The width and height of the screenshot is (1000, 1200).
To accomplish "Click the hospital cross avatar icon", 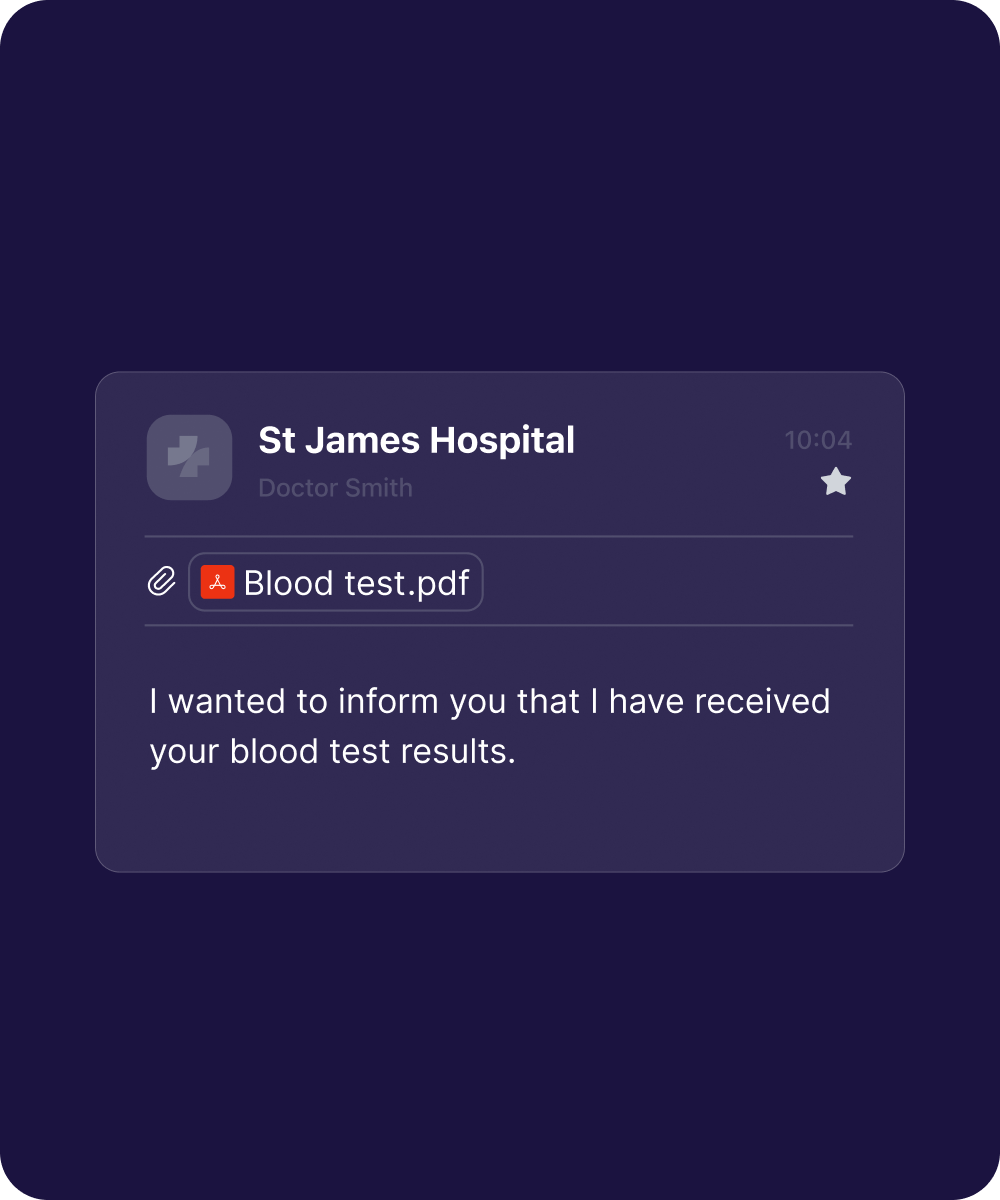I will click(x=189, y=457).
